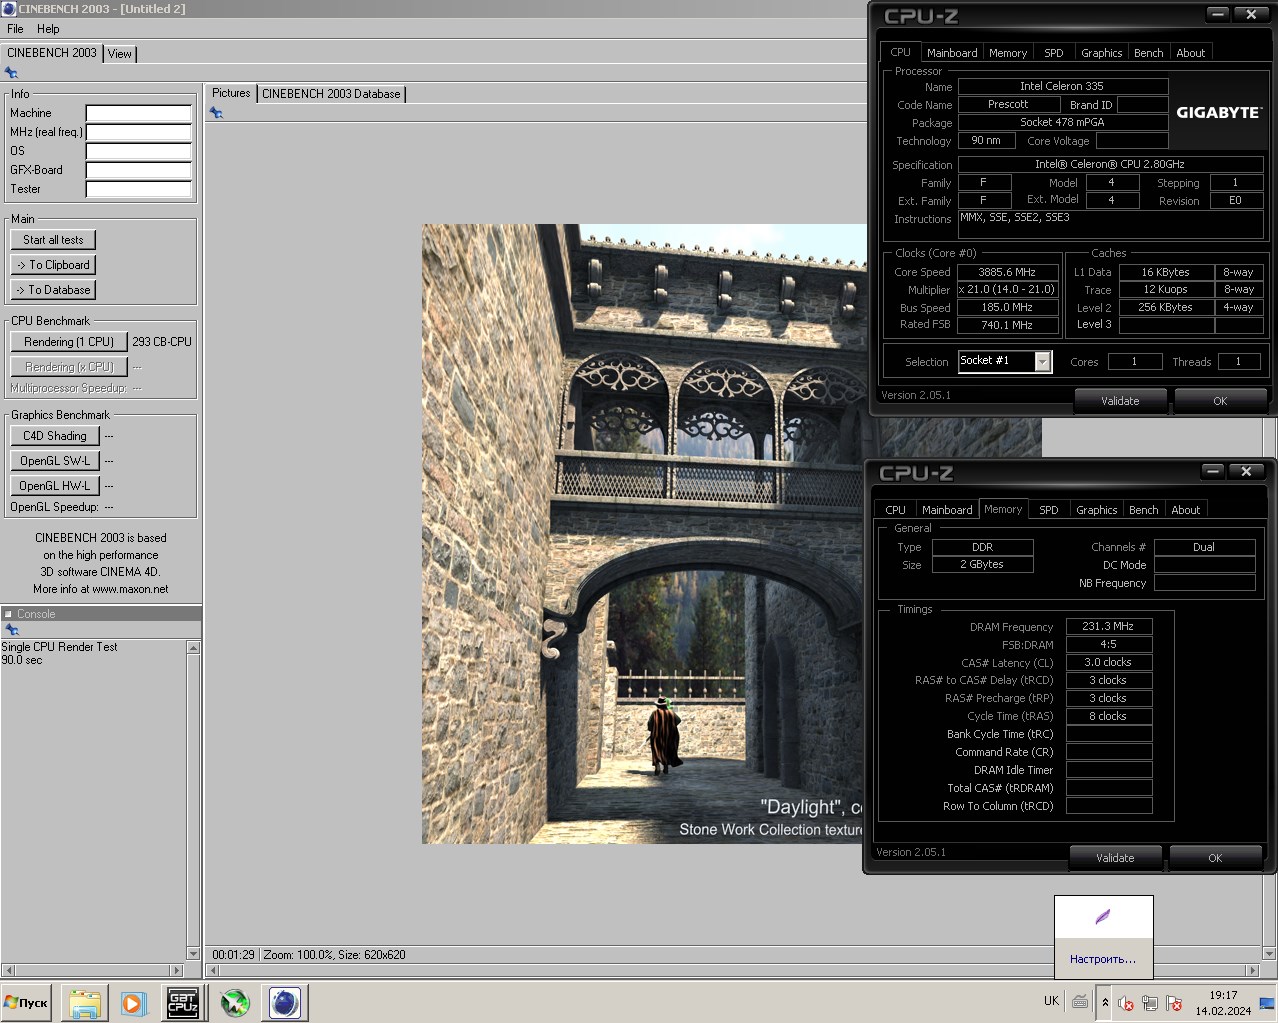Viewport: 1278px width, 1023px height.
Task: Click Validate in bottom CPU-Z window
Action: [1115, 858]
